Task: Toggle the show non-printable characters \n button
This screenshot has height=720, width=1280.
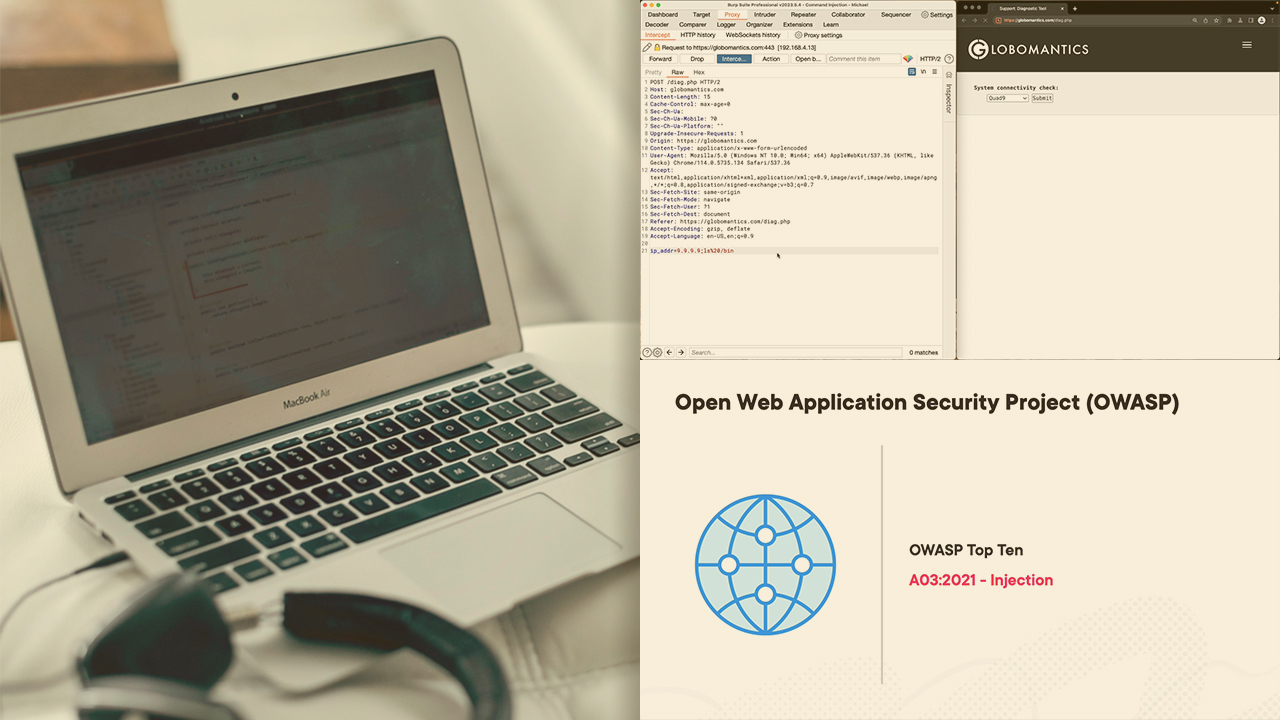Action: 923,72
